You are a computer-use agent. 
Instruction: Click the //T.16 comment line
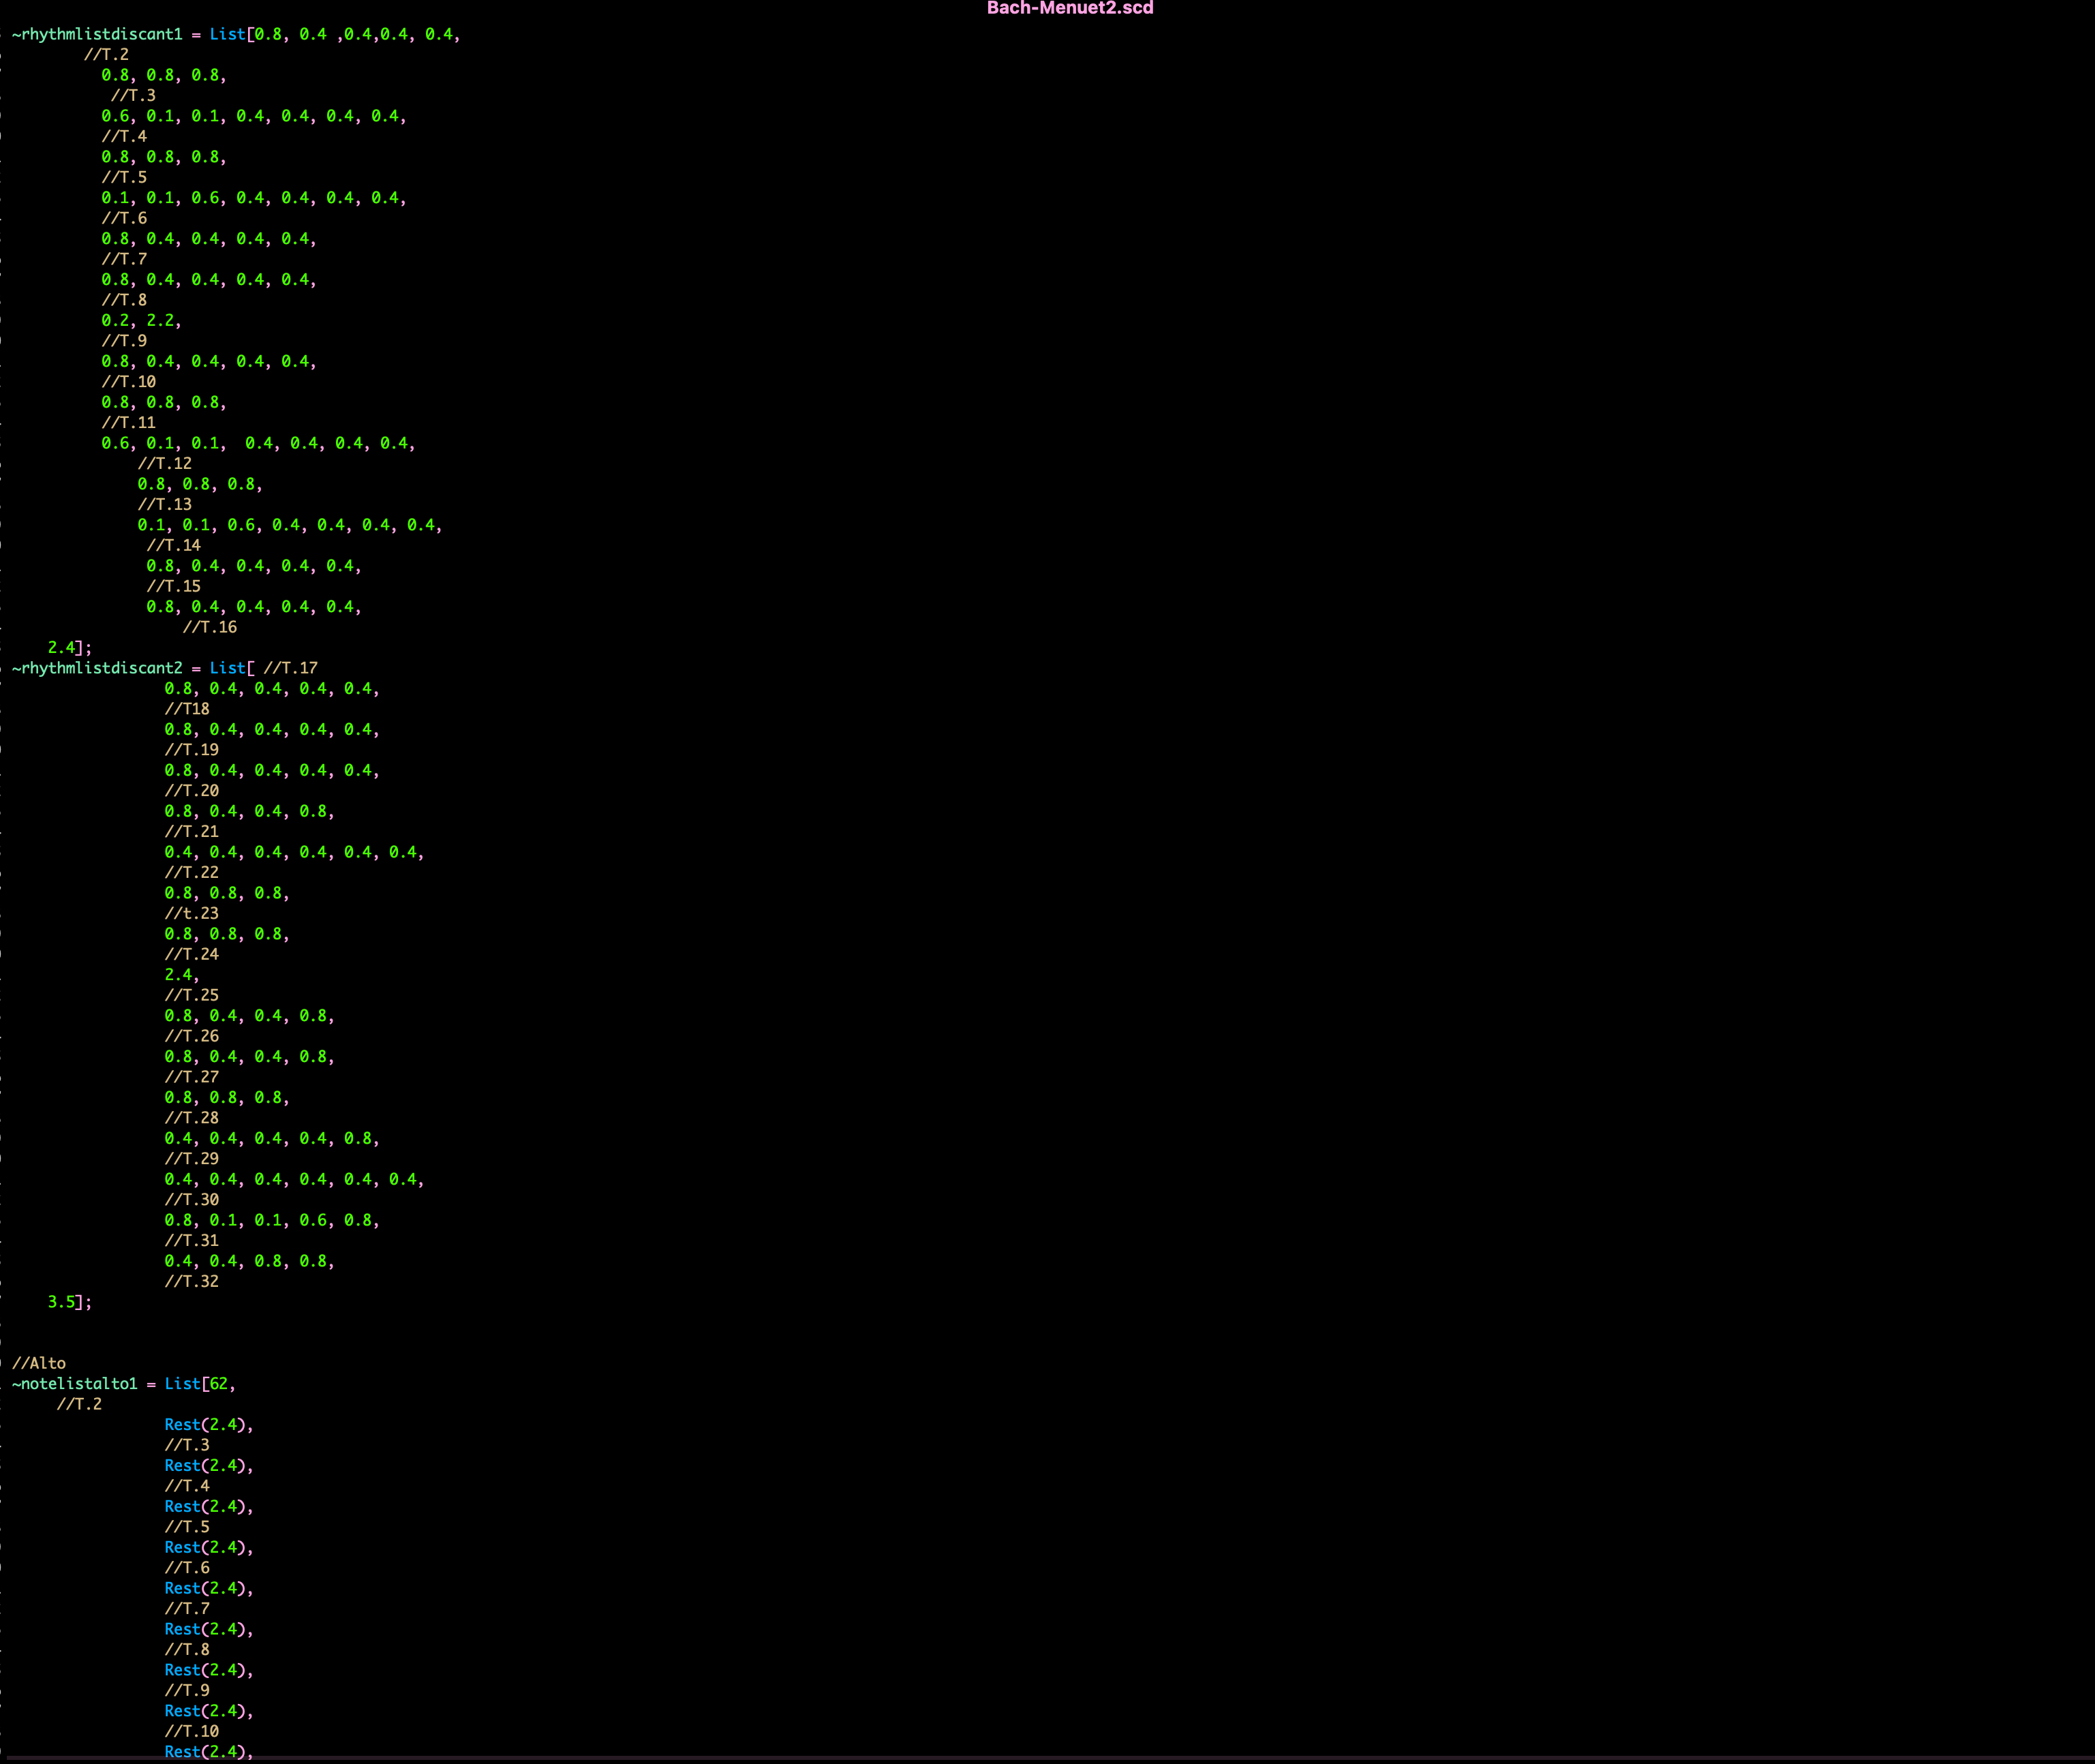click(x=209, y=628)
